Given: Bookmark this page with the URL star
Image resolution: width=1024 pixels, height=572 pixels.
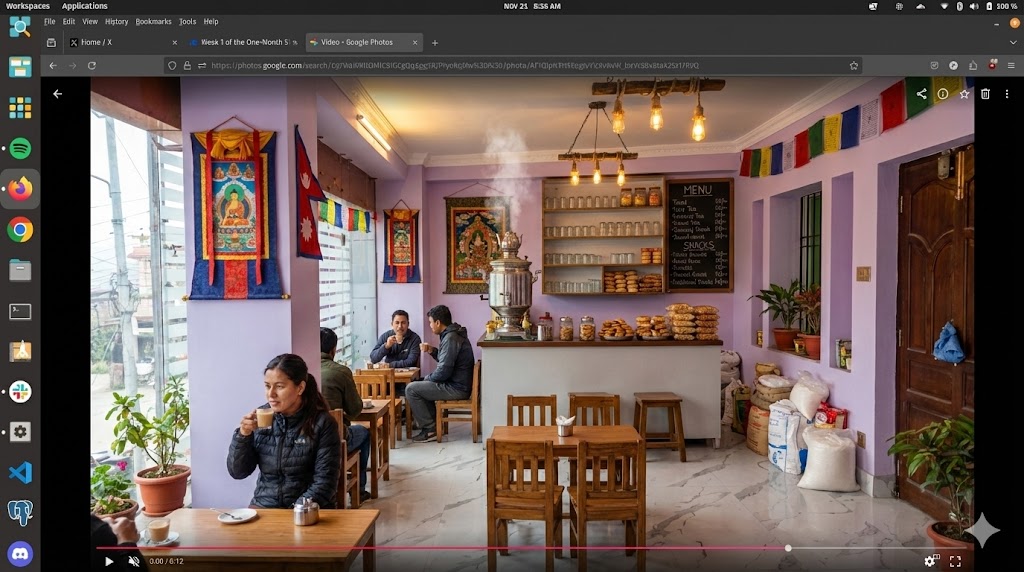Looking at the screenshot, I should (854, 65).
